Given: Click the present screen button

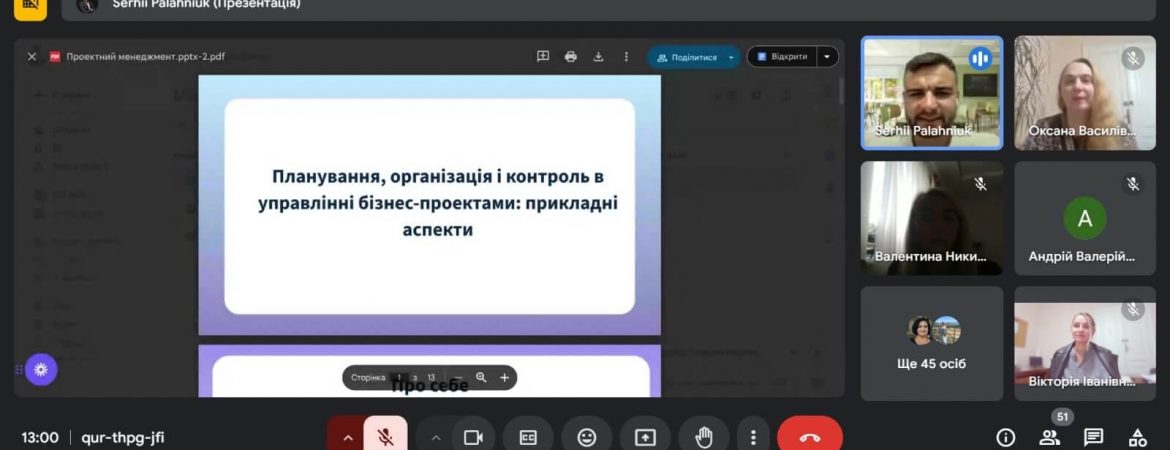Looking at the screenshot, I should point(645,437).
